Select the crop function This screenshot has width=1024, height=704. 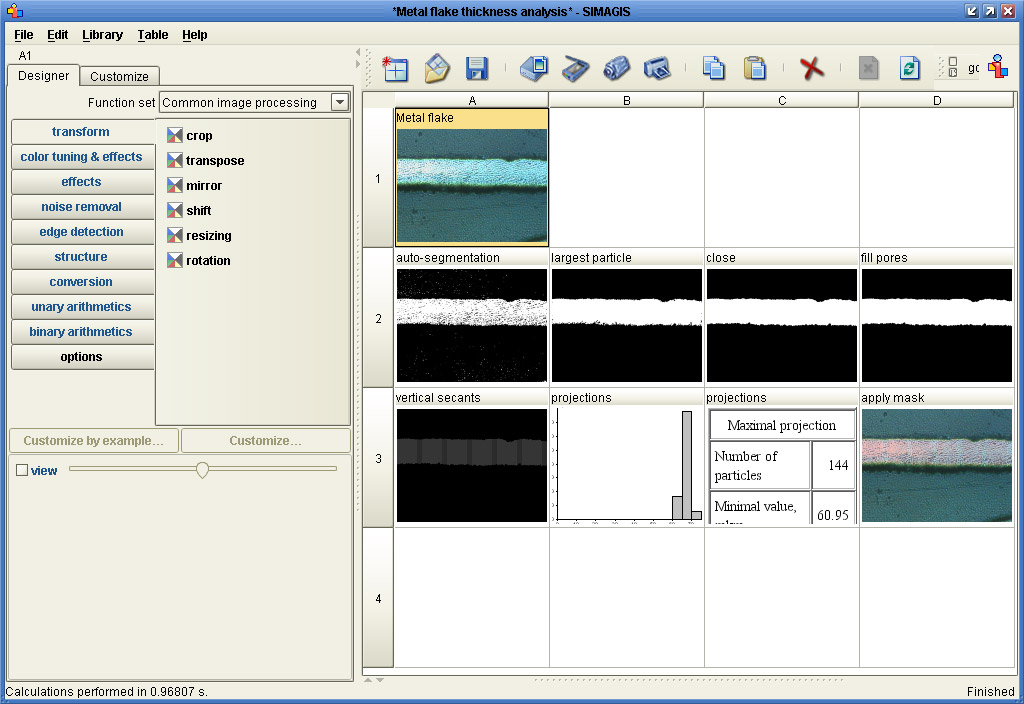pyautogui.click(x=199, y=136)
